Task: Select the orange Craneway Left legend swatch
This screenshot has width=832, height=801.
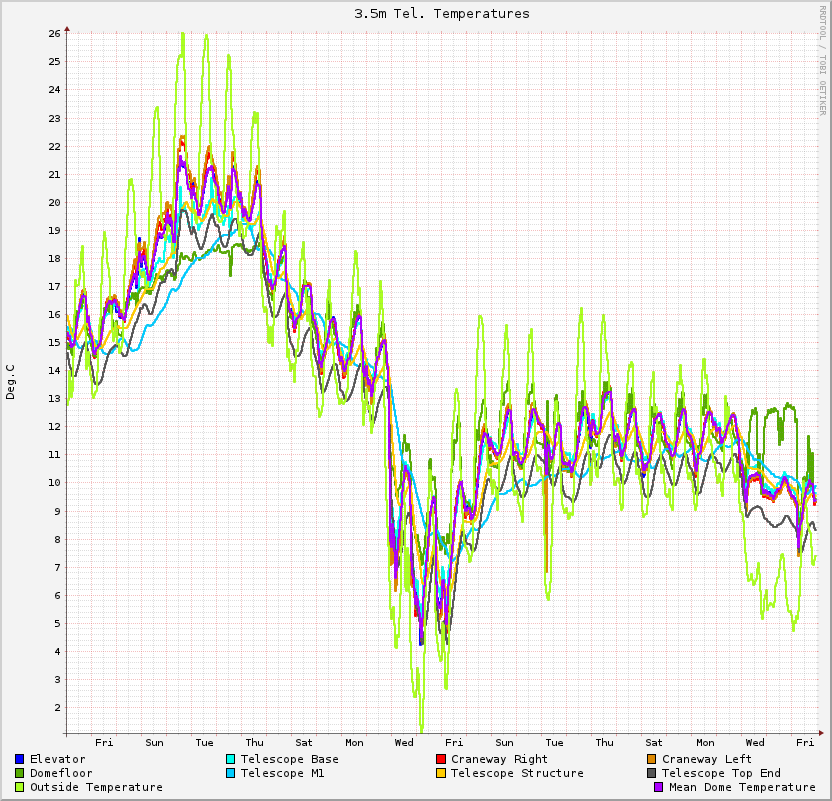Action: (x=651, y=759)
